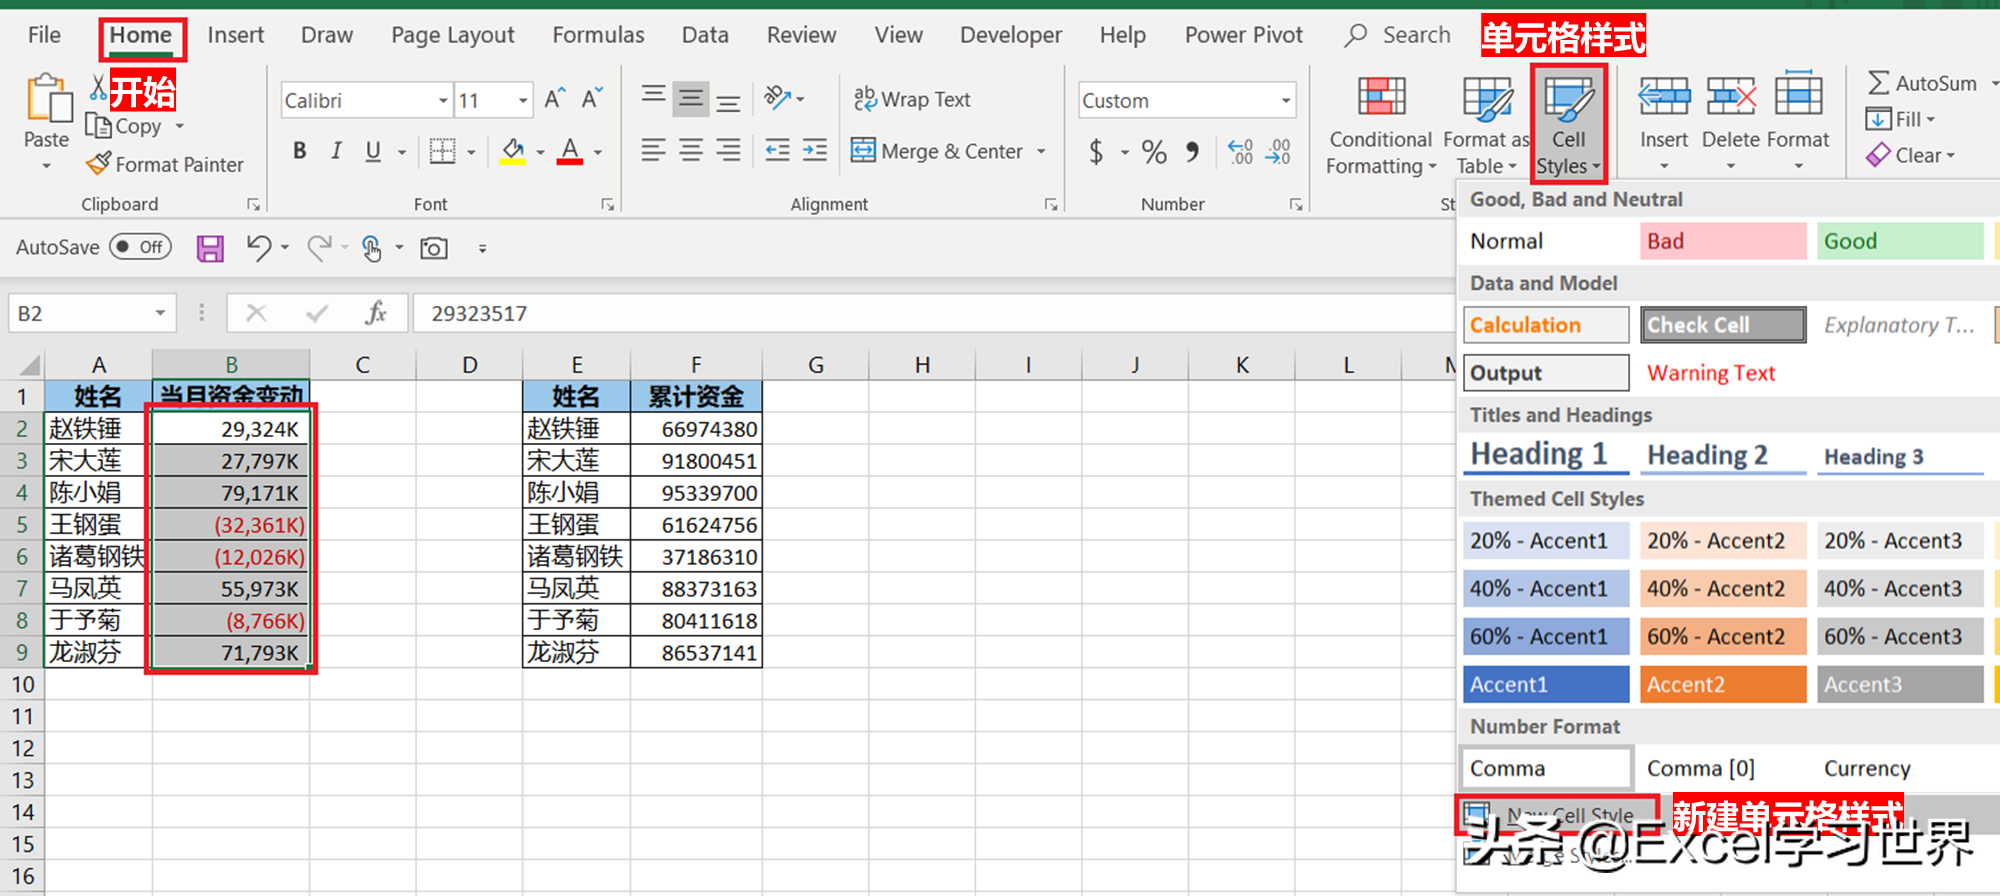
Task: Switch to the Power Pivot tab
Action: pos(1244,35)
